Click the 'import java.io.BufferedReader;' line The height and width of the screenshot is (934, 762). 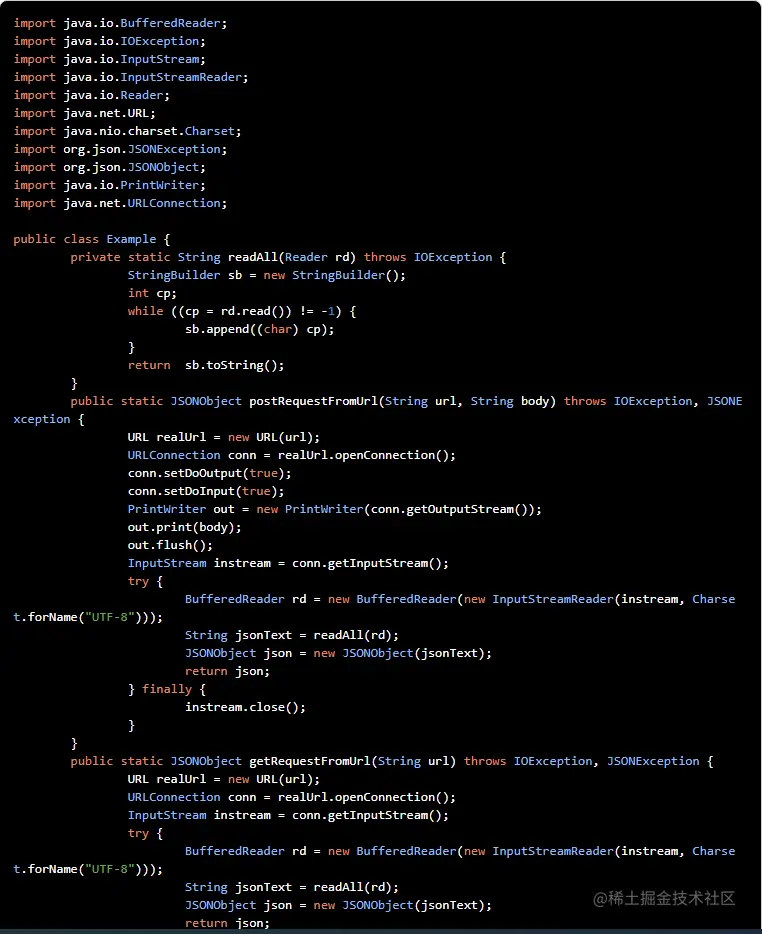click(x=120, y=23)
